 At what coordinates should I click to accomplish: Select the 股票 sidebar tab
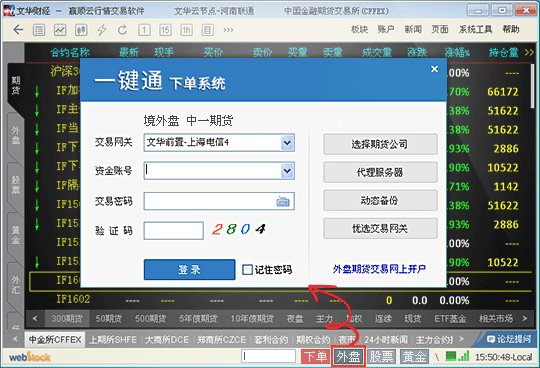pos(16,185)
